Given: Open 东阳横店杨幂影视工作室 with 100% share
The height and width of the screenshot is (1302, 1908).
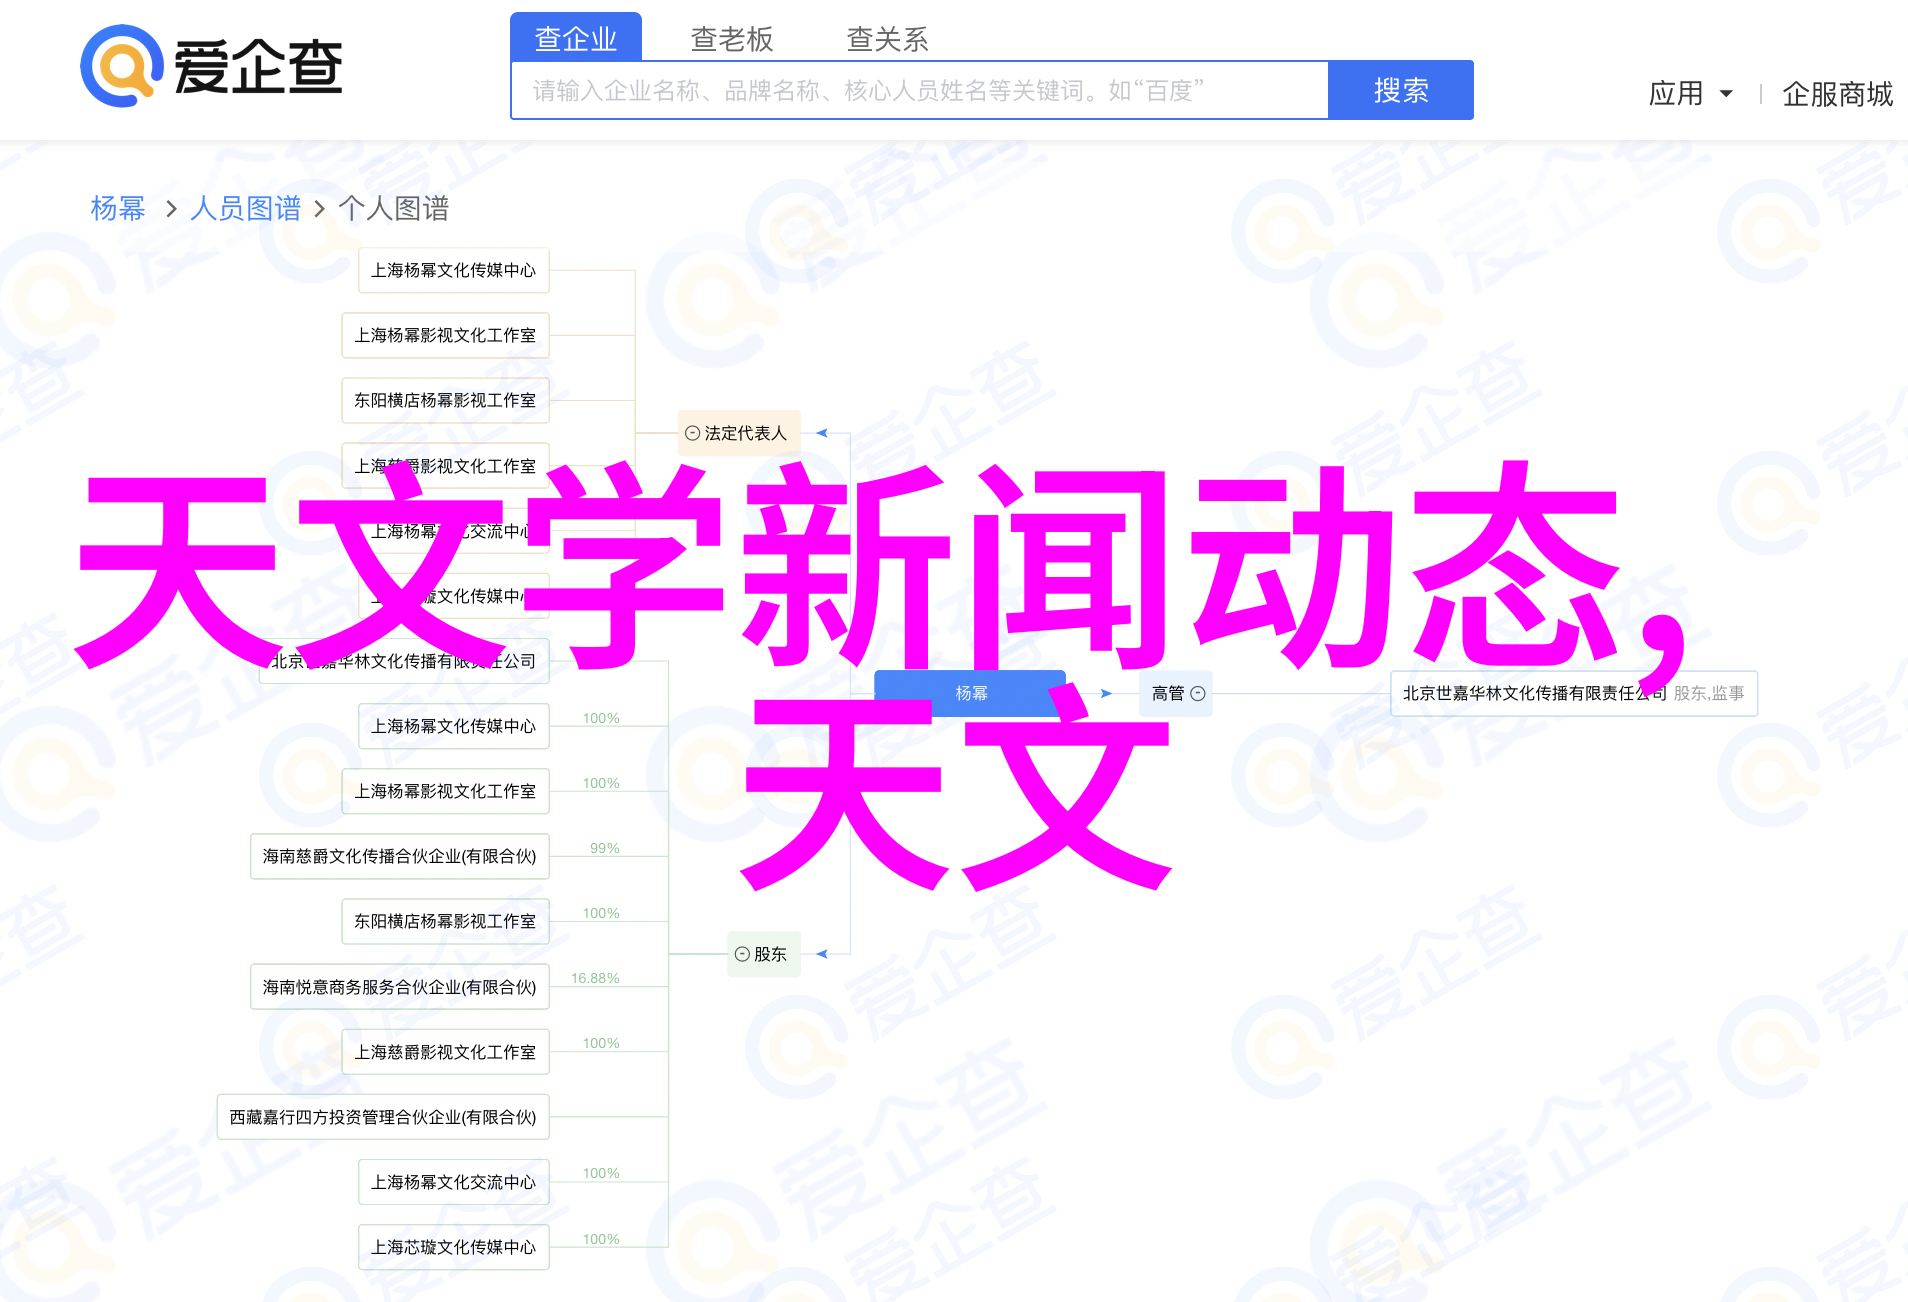Looking at the screenshot, I should [x=446, y=921].
